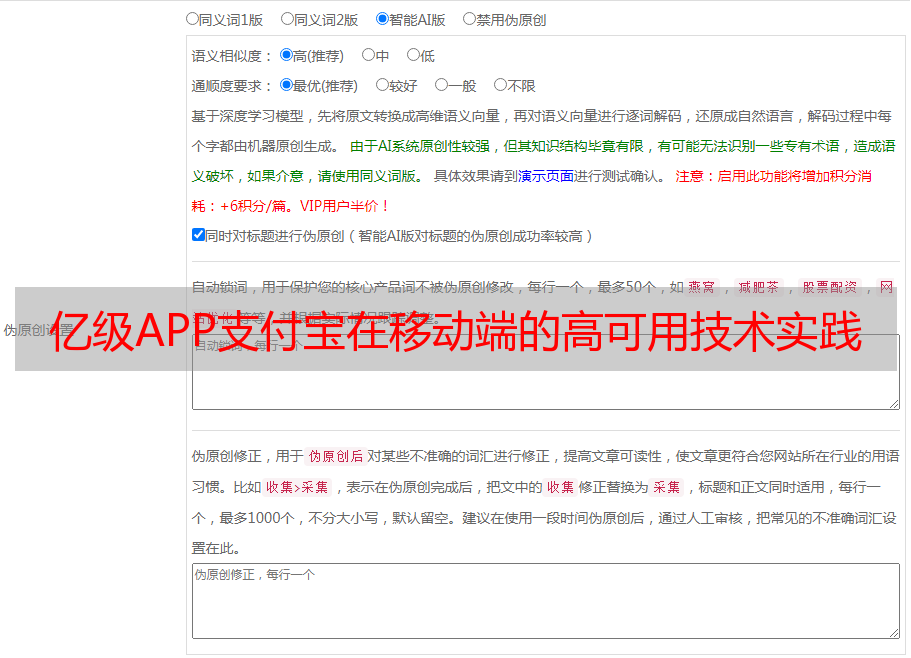Set 语义相似度 to 高(推荐)
Image resolution: width=911 pixels, height=658 pixels.
286,55
